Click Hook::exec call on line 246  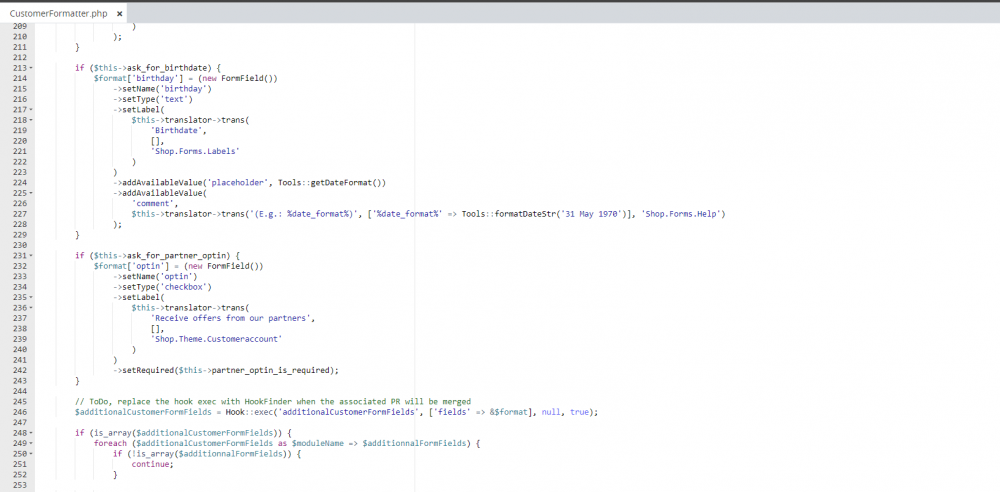click(x=248, y=412)
